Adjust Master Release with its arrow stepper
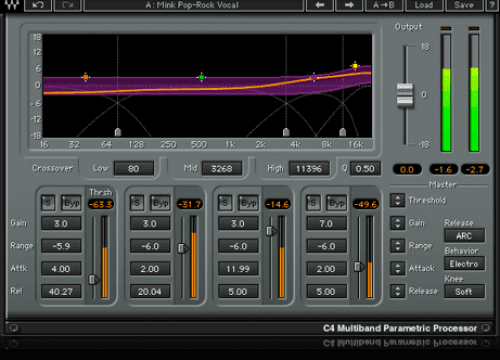The width and height of the screenshot is (500, 360). 398,291
